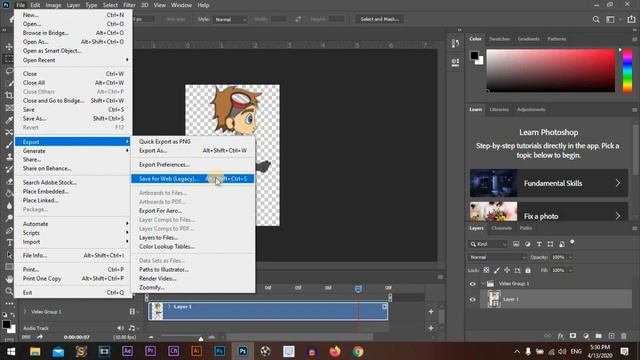Viewport: 640px width, 360px height.
Task: Click the Lock all padlock icon
Action: (528, 270)
